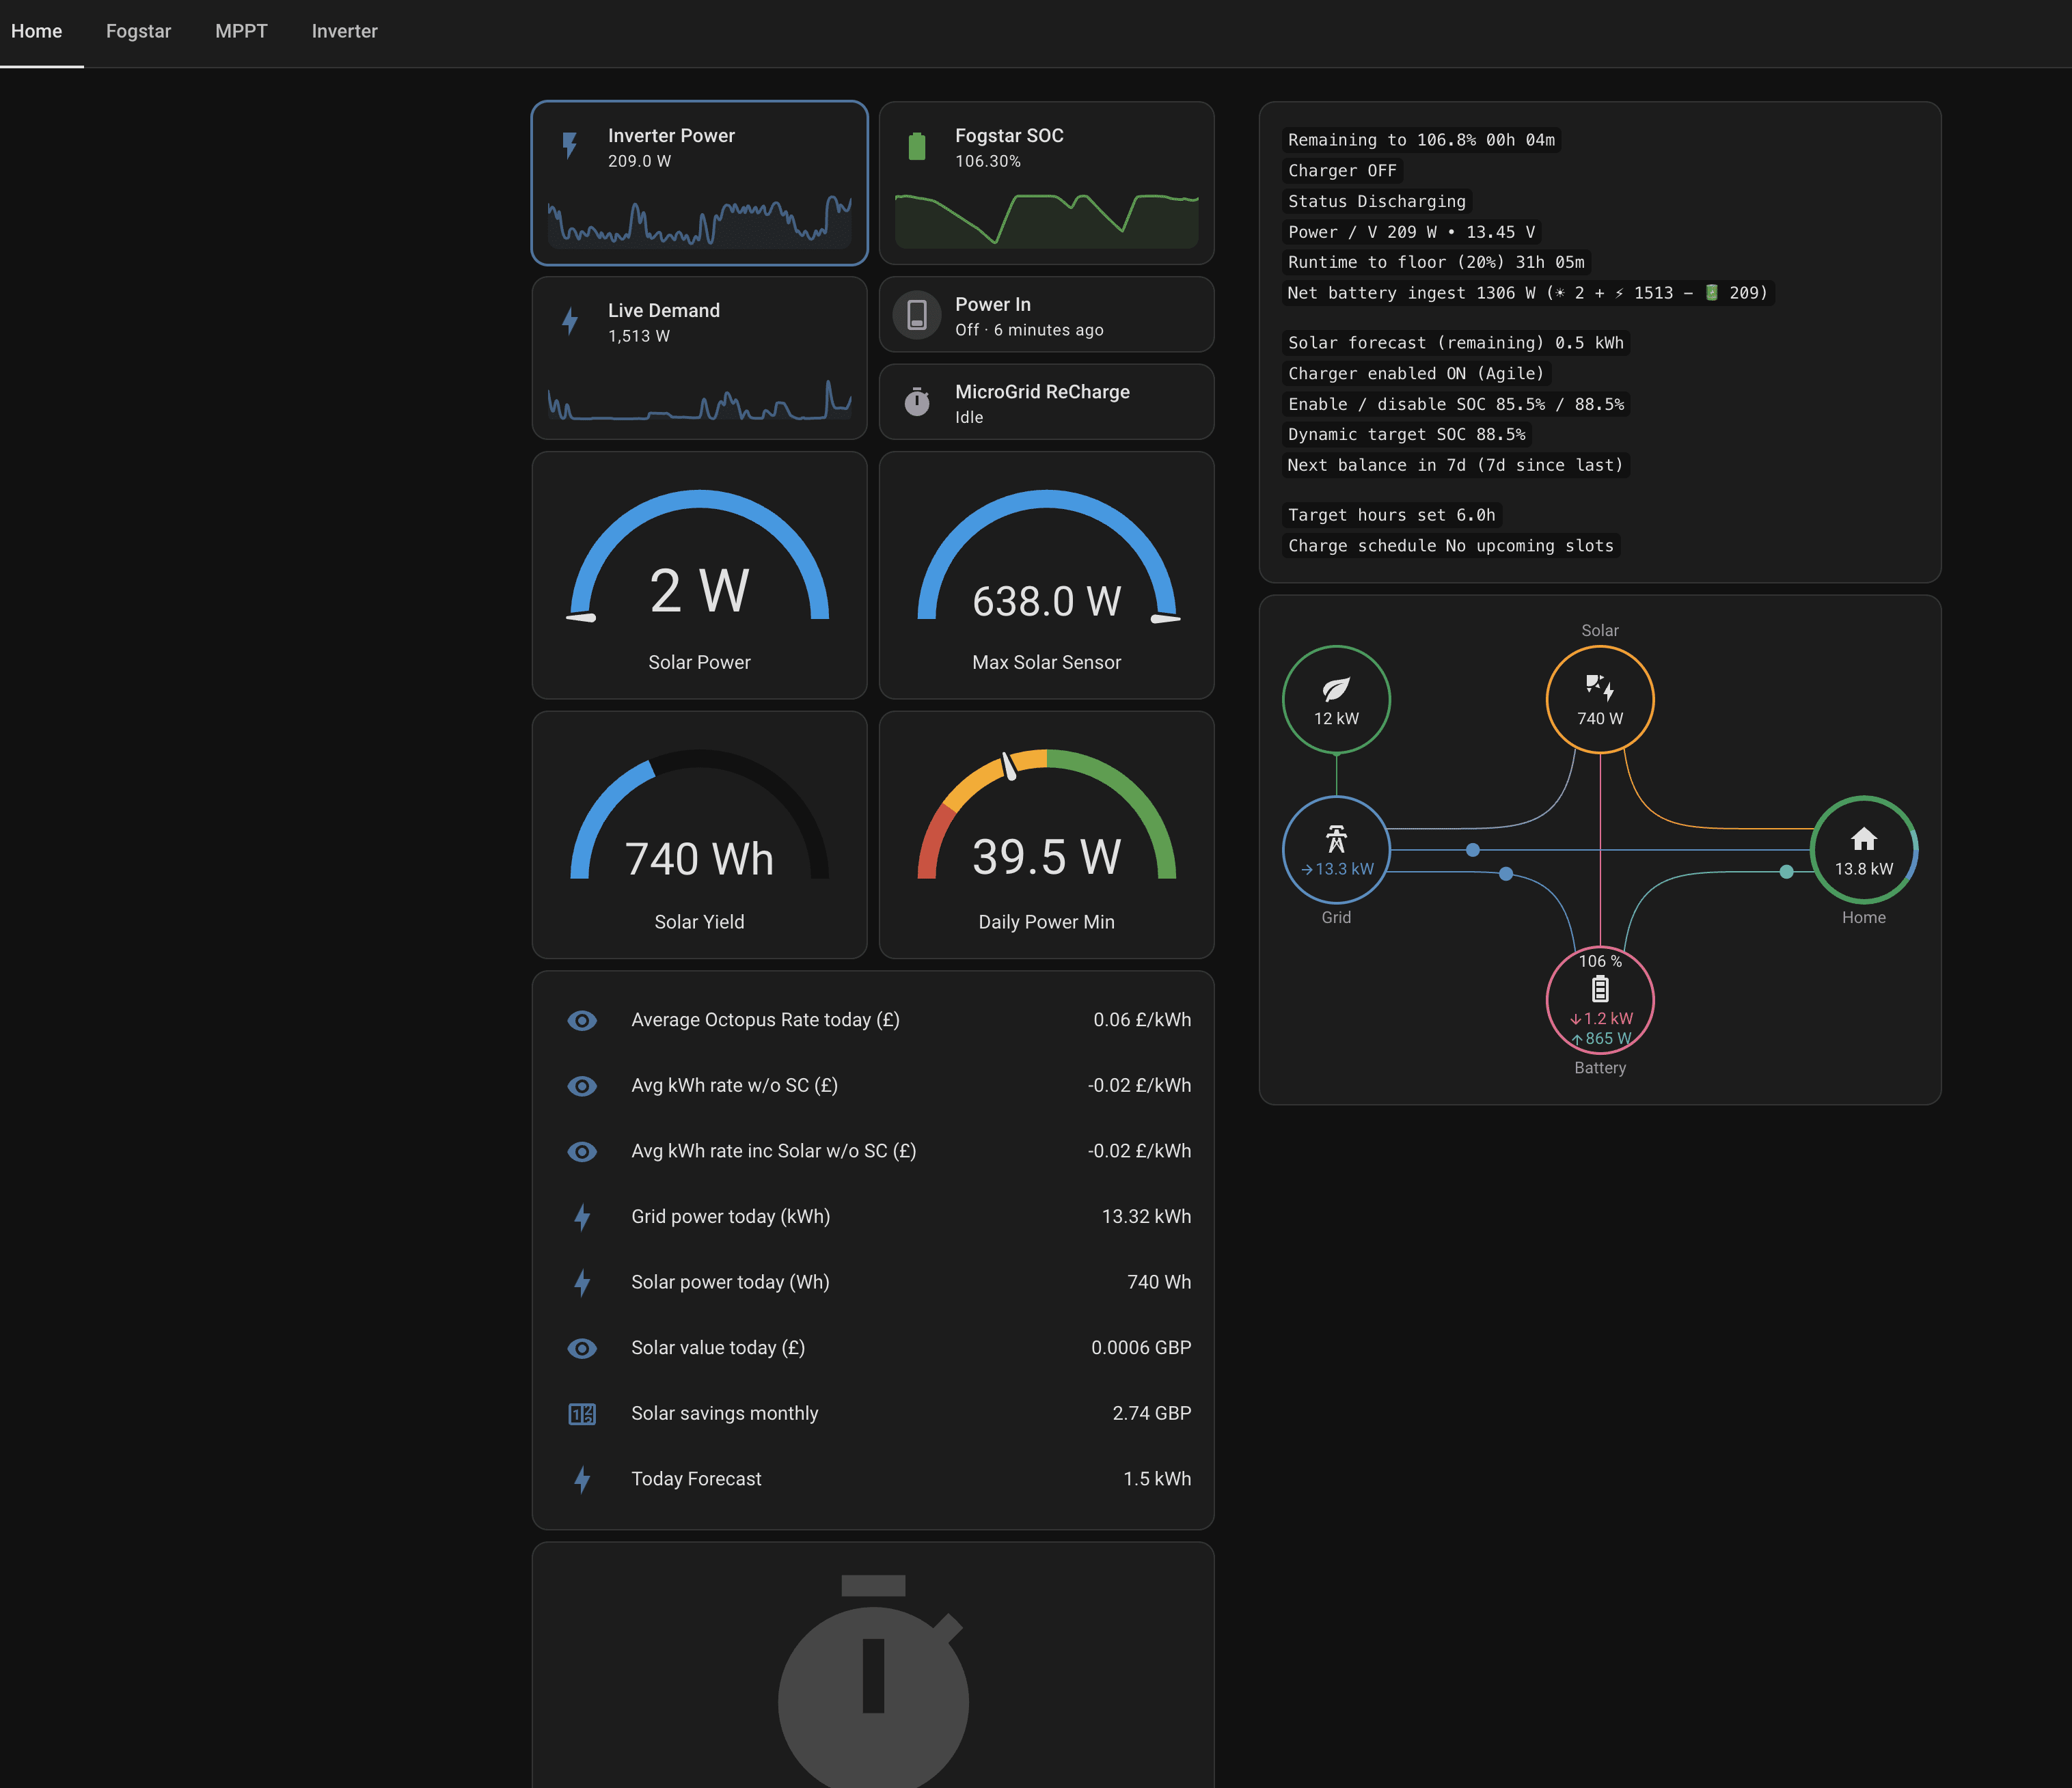2072x1788 pixels.
Task: Switch to the Fogstar tab
Action: pyautogui.click(x=138, y=31)
